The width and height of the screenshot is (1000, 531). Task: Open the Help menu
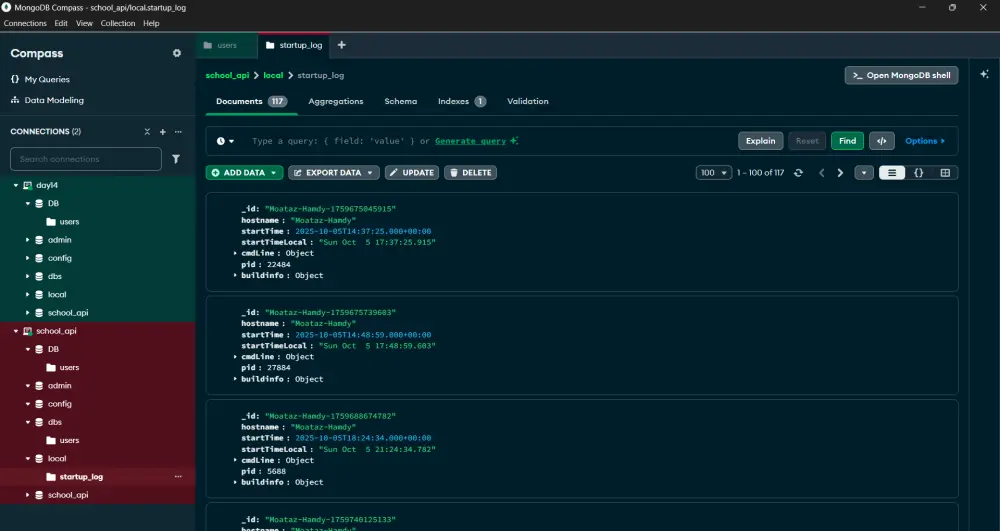(151, 23)
